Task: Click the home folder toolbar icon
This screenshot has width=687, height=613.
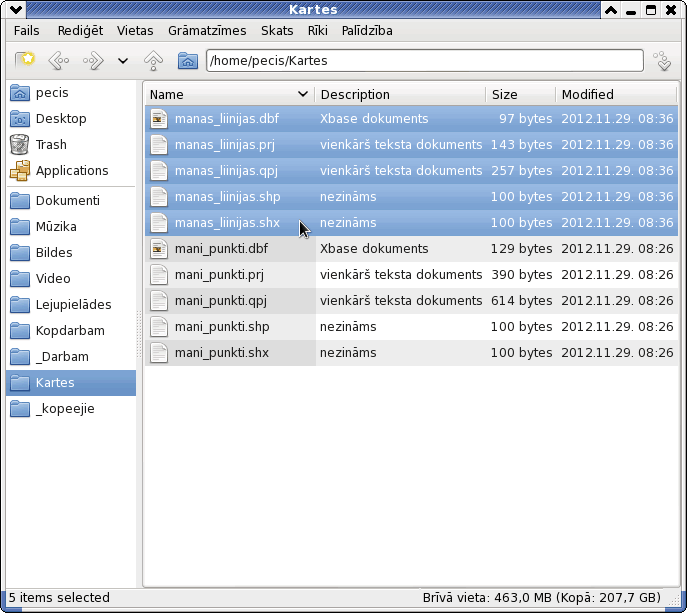Action: pos(188,60)
